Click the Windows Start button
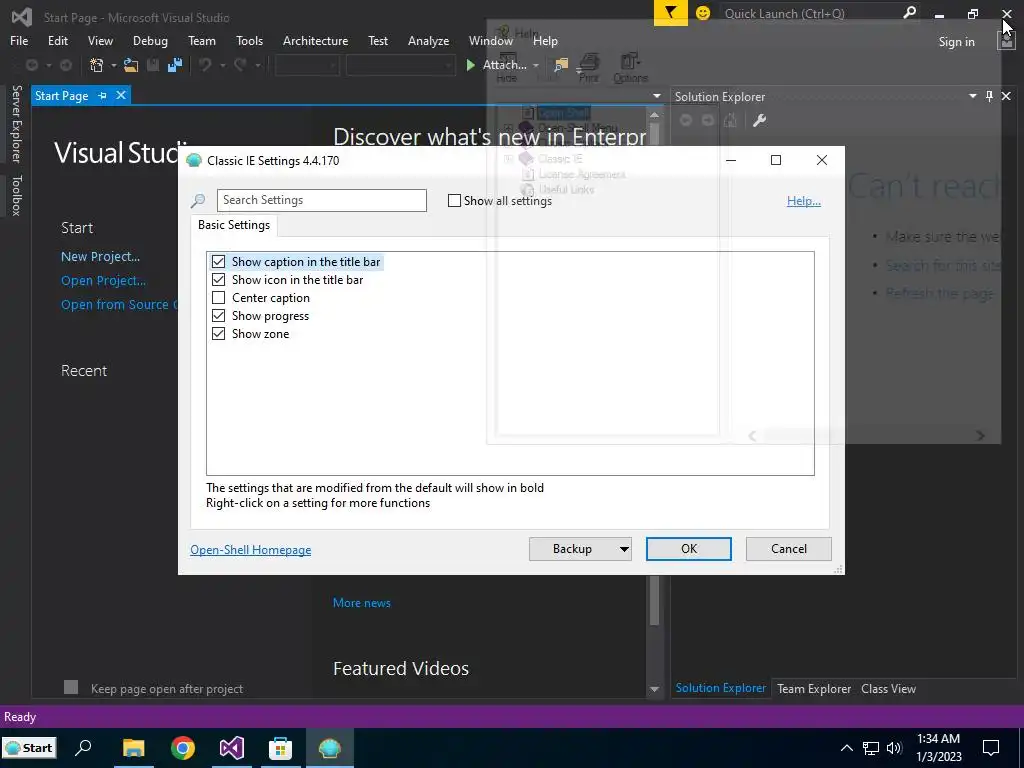 coord(29,748)
